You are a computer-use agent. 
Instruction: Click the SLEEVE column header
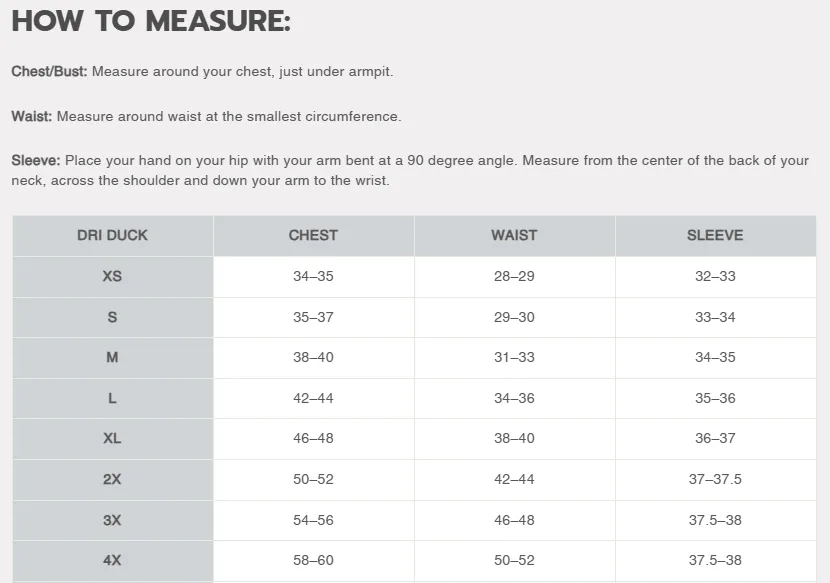click(x=715, y=235)
